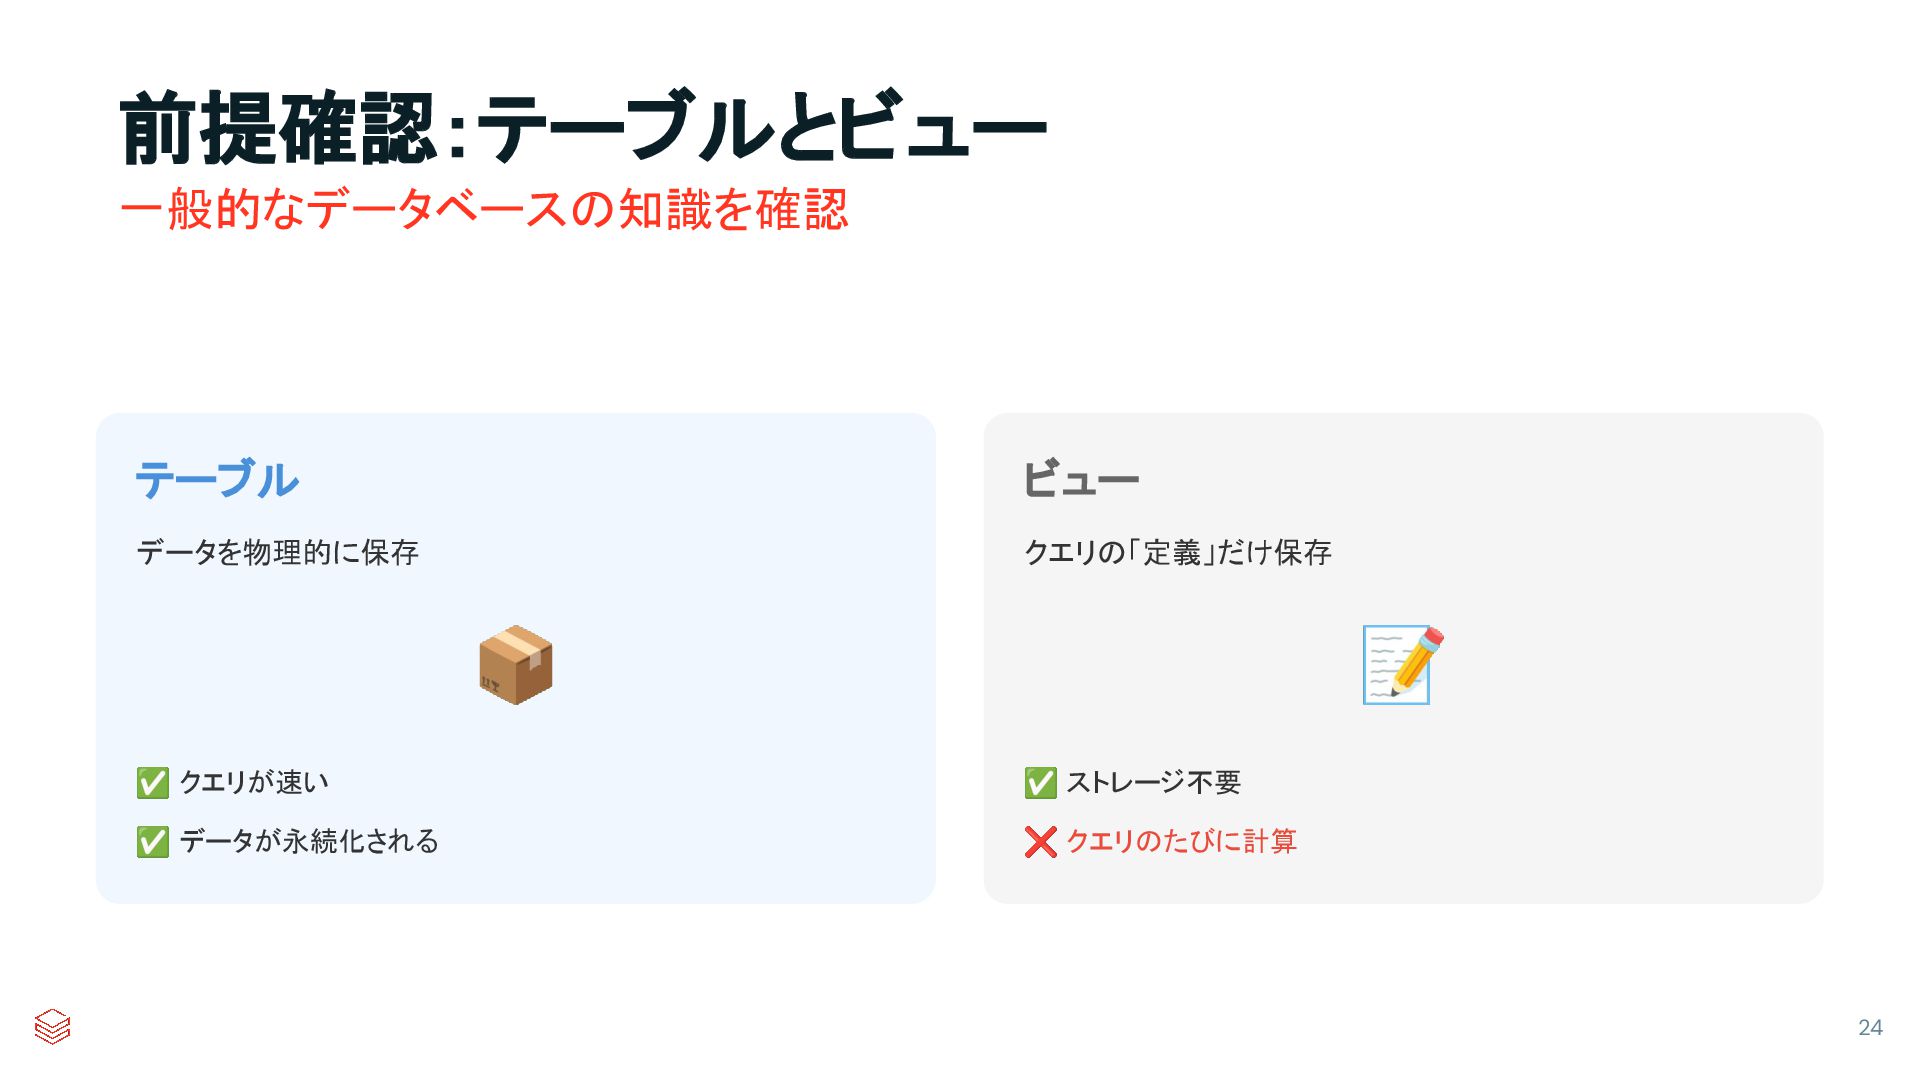Select the slide title 前提確認:テーブルとビュー
The image size is (1918, 1080).
582,128
